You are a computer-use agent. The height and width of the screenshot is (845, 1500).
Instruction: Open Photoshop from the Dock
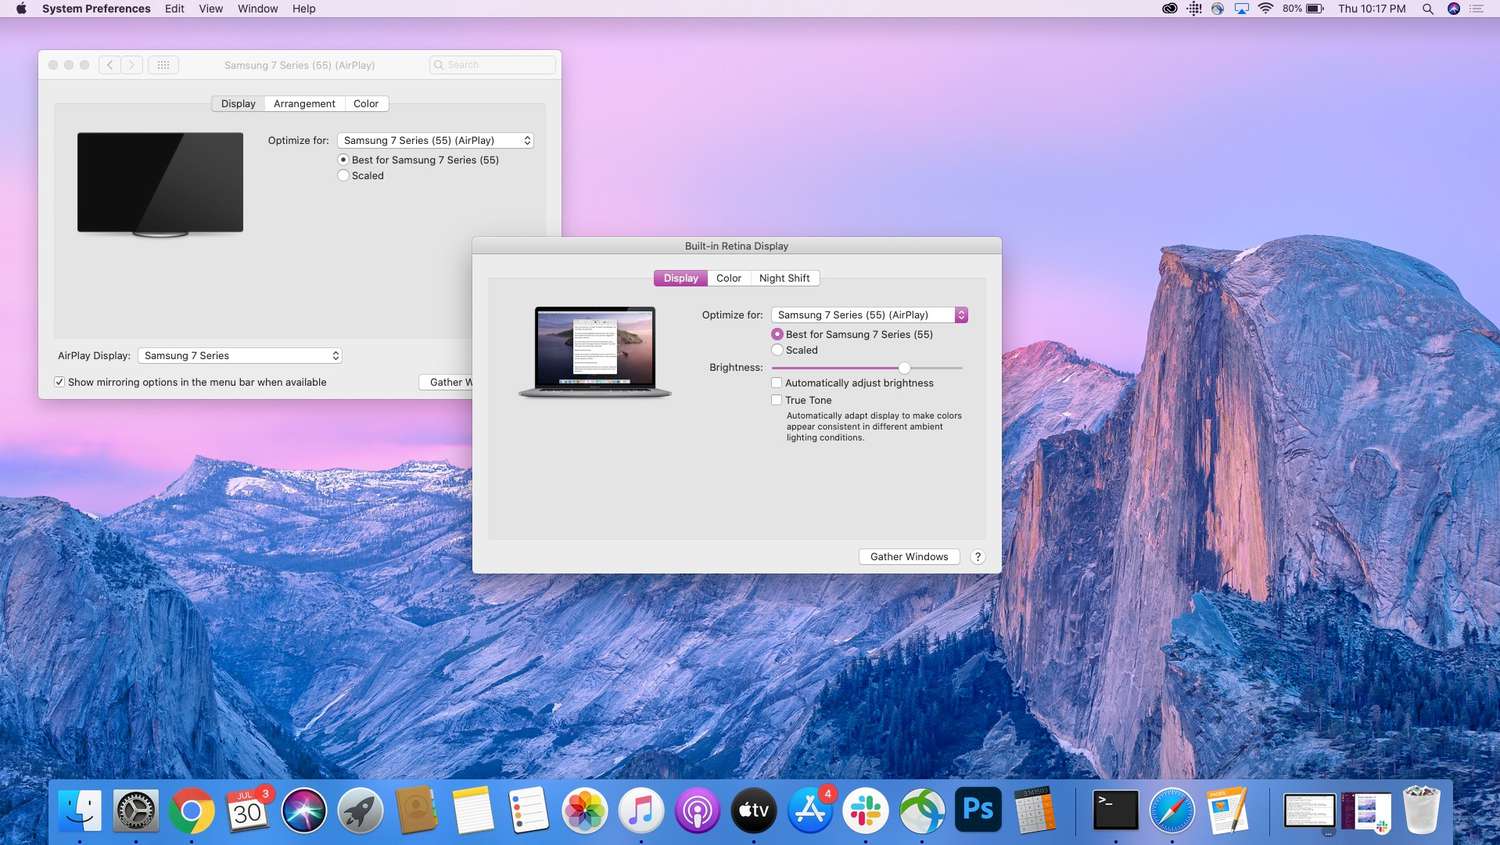click(978, 809)
